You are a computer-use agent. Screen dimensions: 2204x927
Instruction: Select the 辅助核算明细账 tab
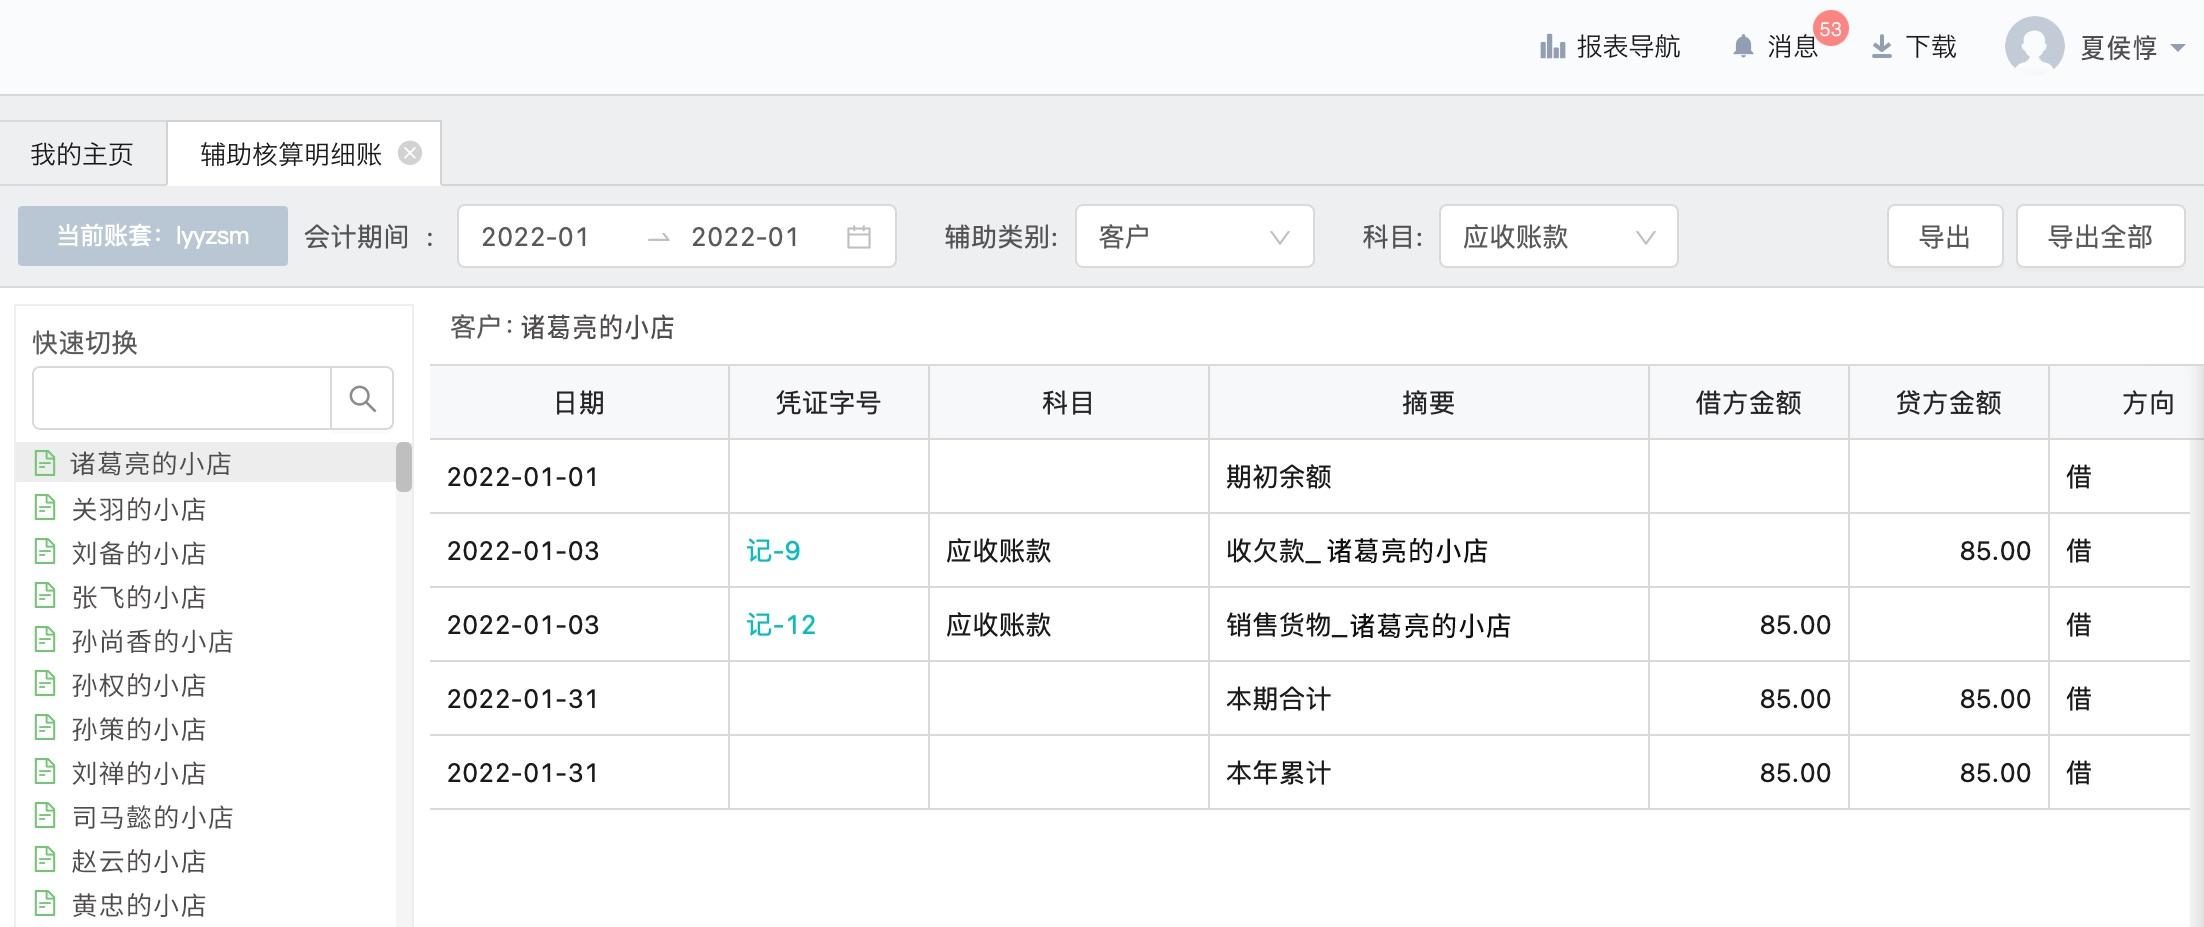click(x=291, y=154)
